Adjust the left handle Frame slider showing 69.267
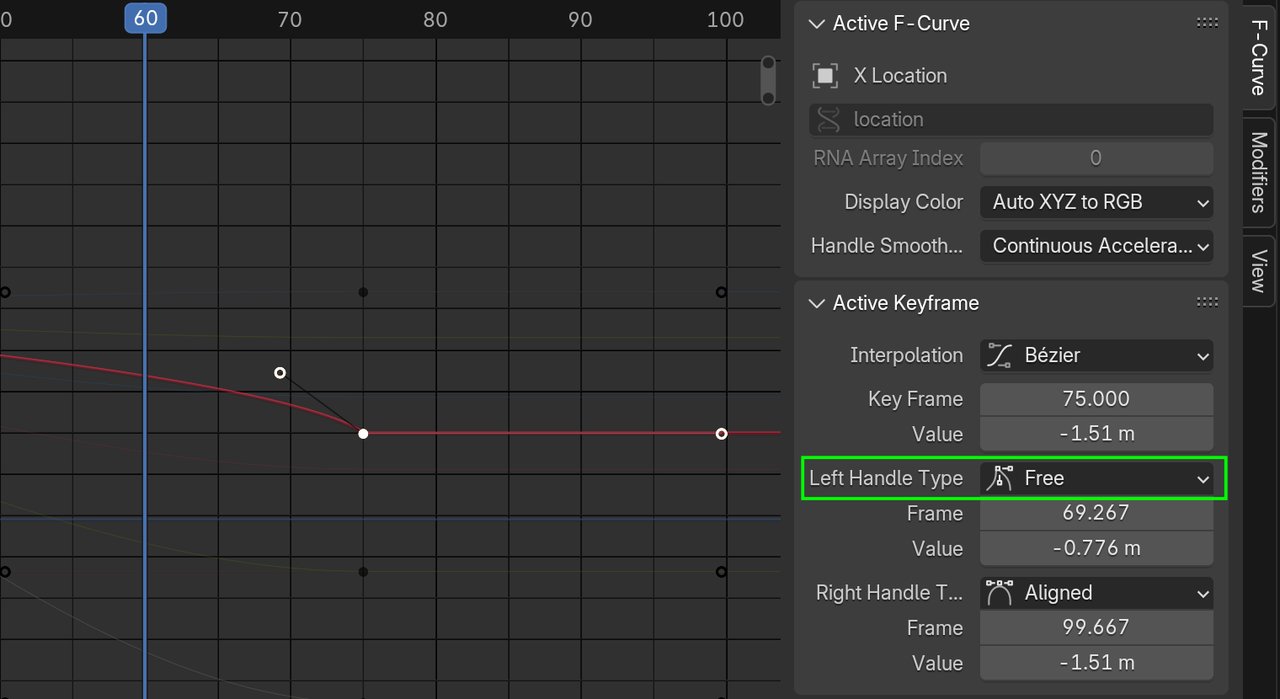The width and height of the screenshot is (1280, 699). point(1096,513)
